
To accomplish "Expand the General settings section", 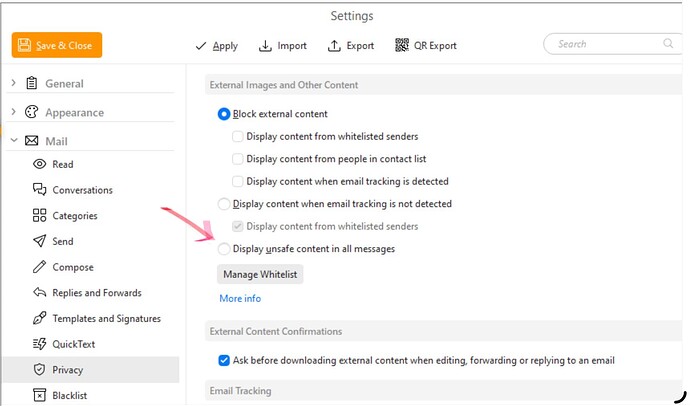I will pos(13,83).
